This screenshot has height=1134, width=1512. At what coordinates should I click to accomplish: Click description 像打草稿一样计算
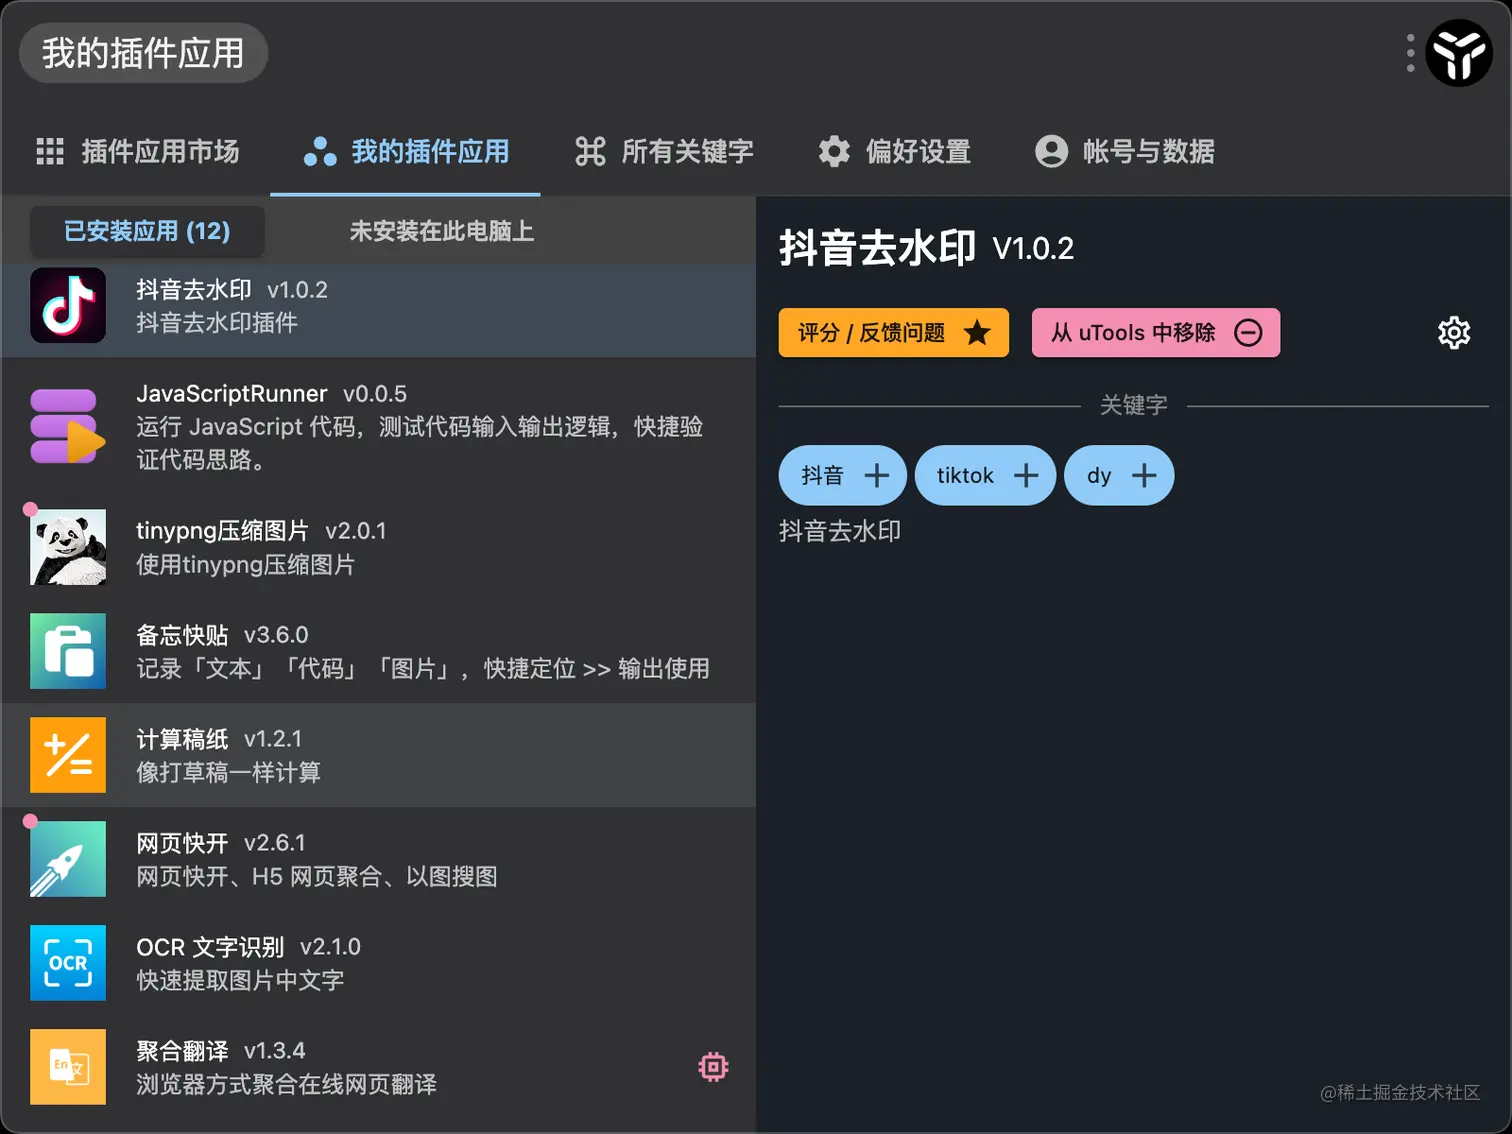pos(228,772)
